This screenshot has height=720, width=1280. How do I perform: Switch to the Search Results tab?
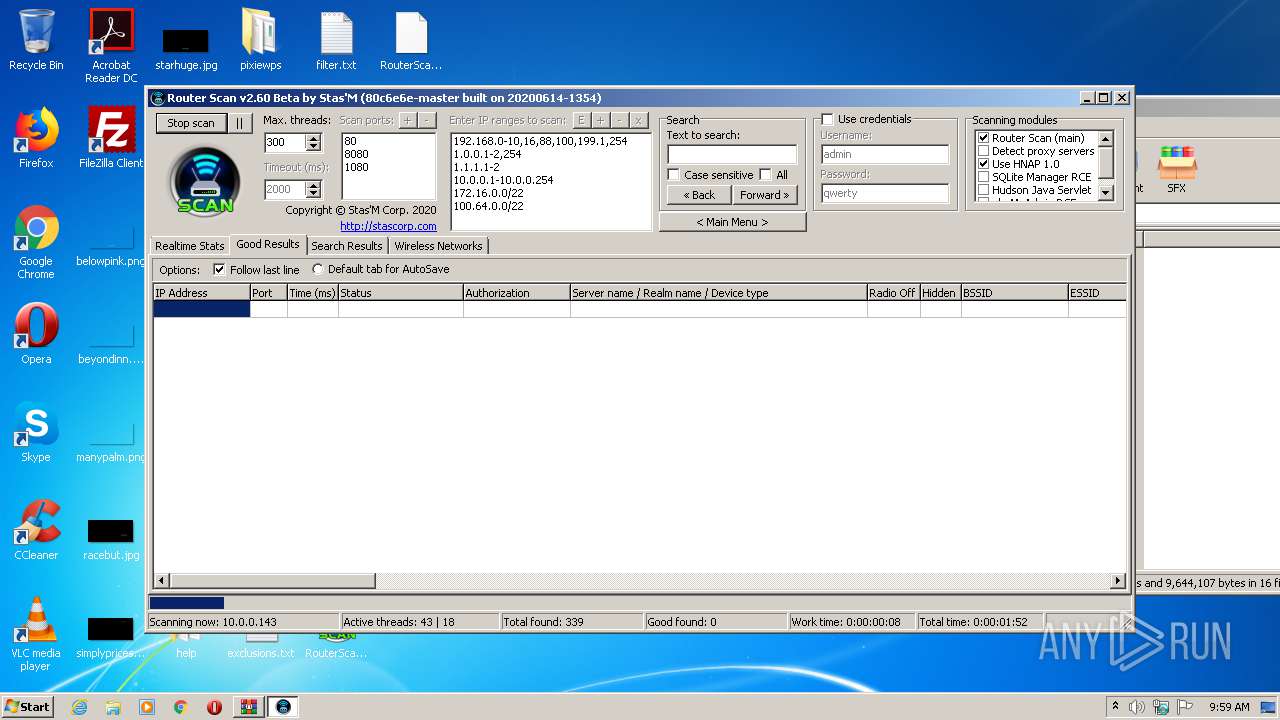click(x=347, y=246)
